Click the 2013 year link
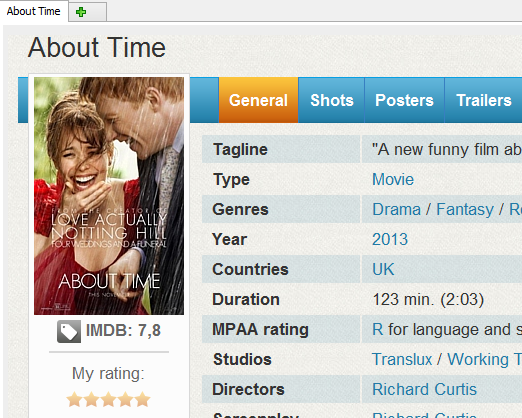 pos(390,239)
